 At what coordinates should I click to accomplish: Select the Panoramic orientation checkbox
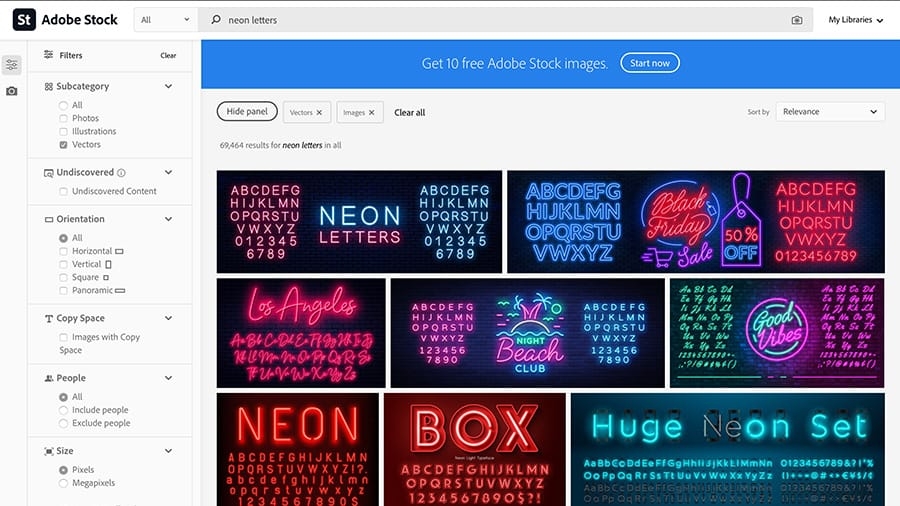pos(63,291)
